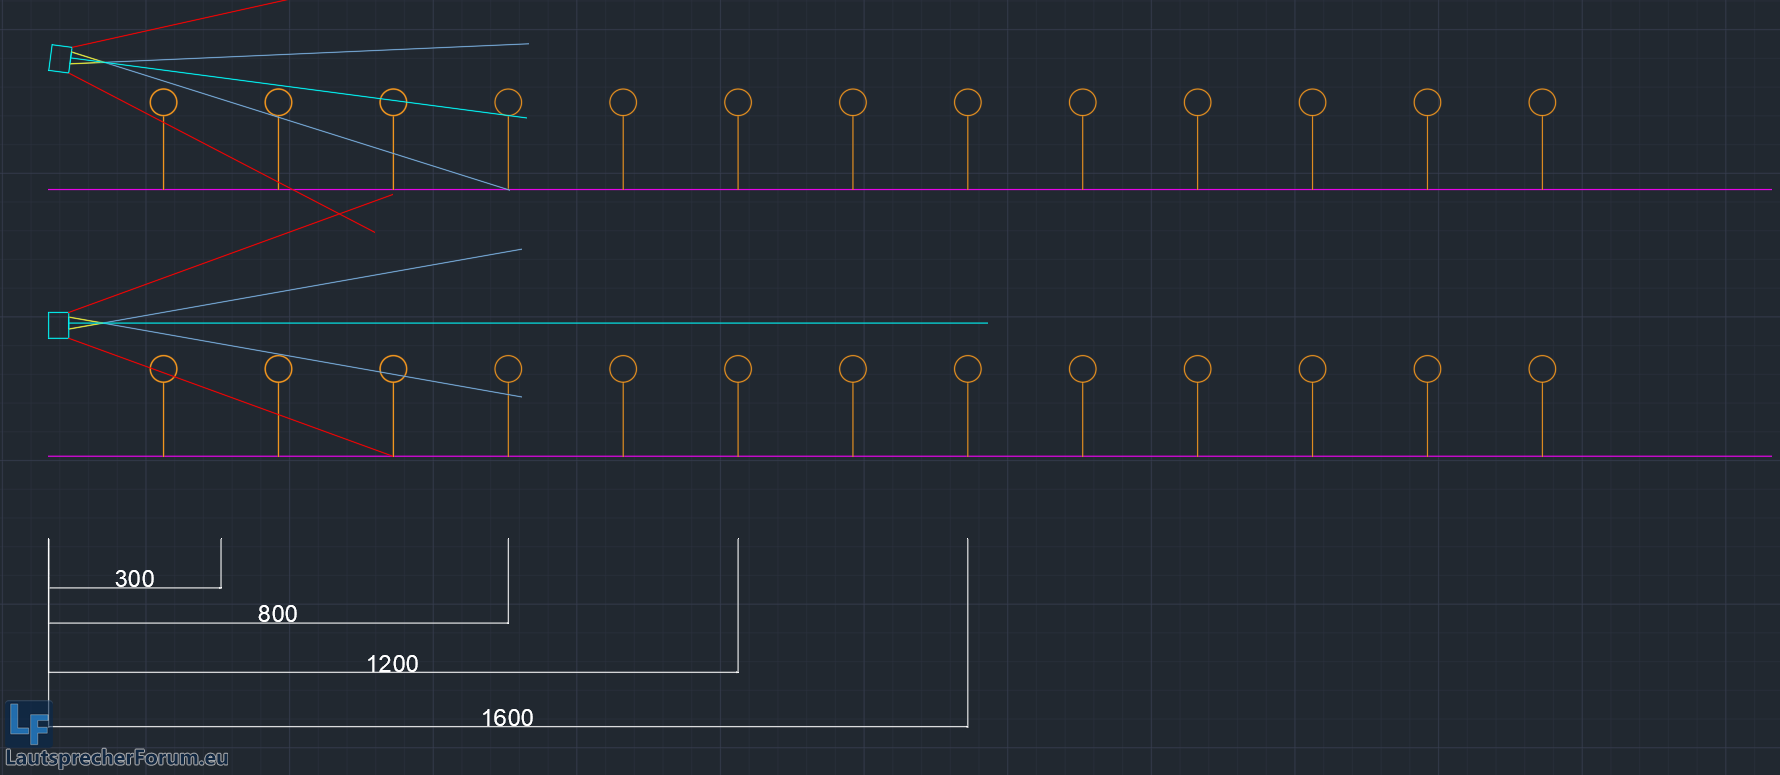This screenshot has width=1780, height=775.
Task: Select the upper blue line in lower drawing
Action: [x=350, y=279]
